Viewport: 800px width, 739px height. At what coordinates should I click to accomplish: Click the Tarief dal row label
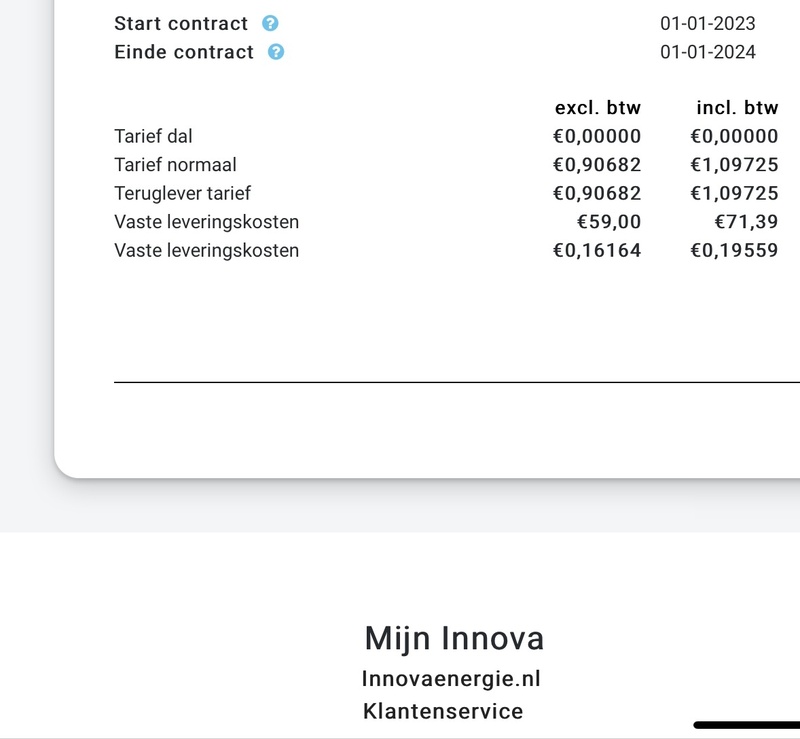[154, 137]
